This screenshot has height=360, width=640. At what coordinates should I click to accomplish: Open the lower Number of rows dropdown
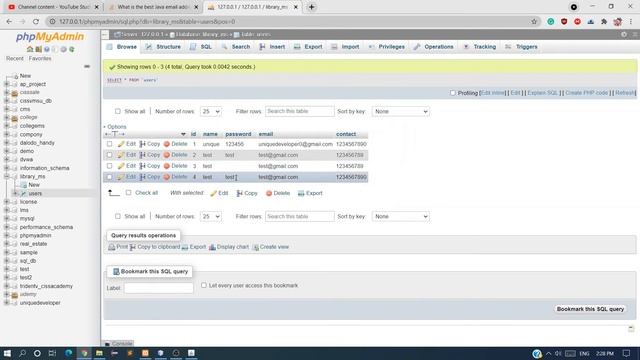211,217
